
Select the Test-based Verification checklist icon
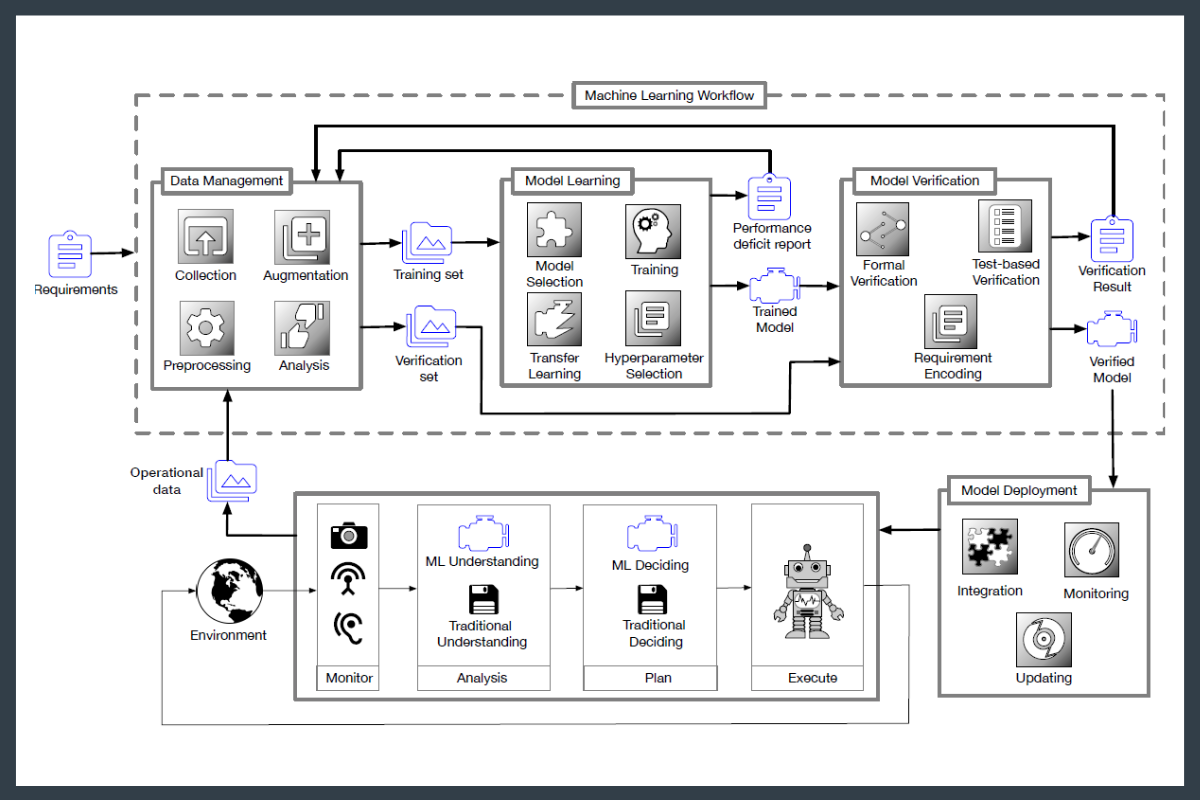(x=1005, y=226)
